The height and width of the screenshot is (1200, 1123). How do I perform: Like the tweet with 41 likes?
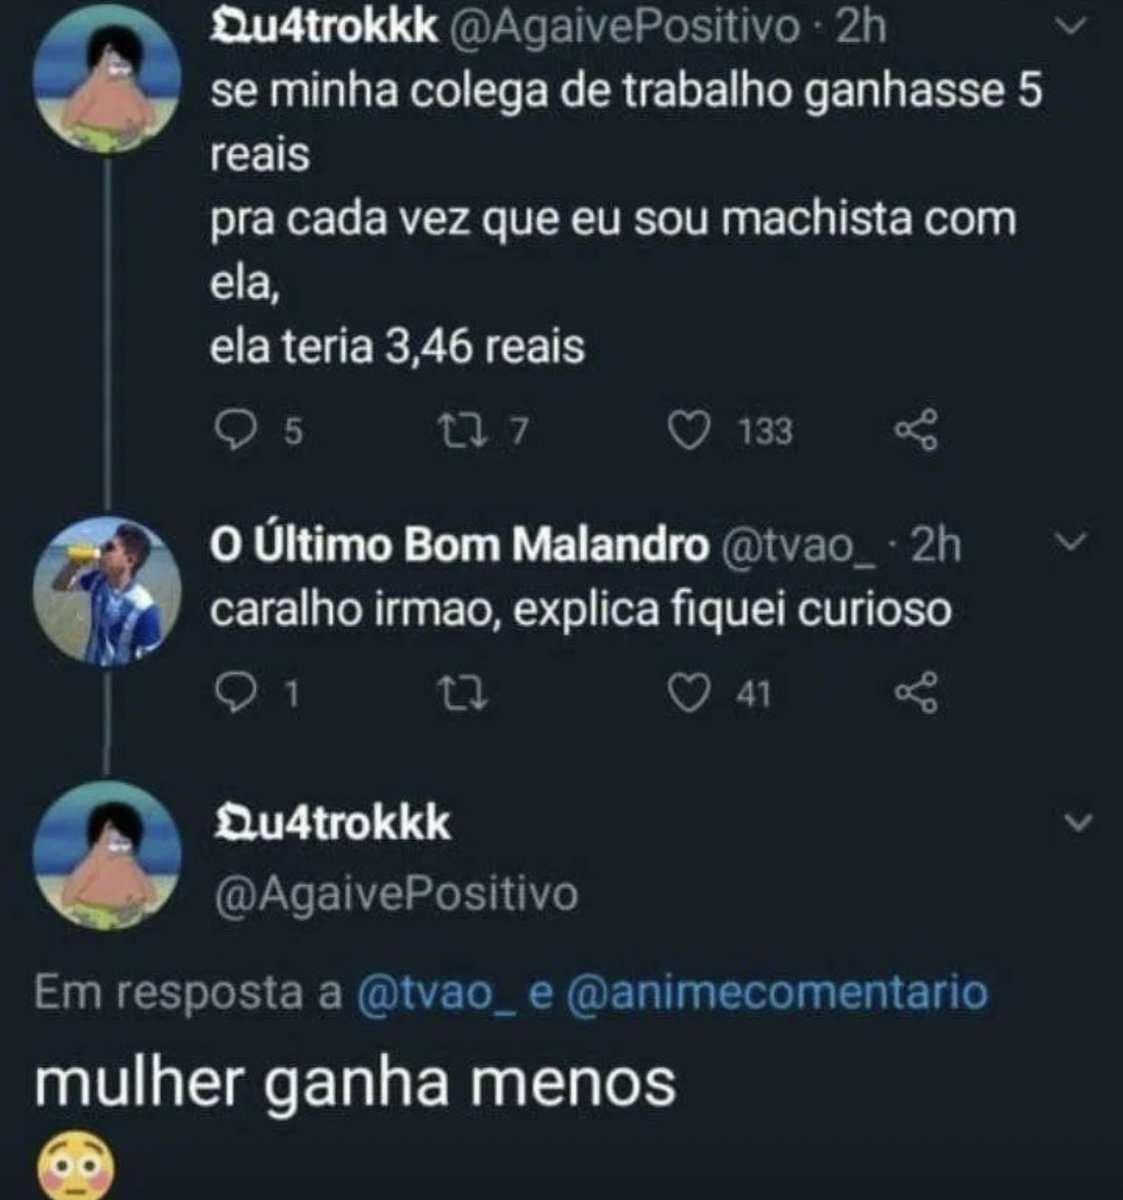(x=688, y=693)
